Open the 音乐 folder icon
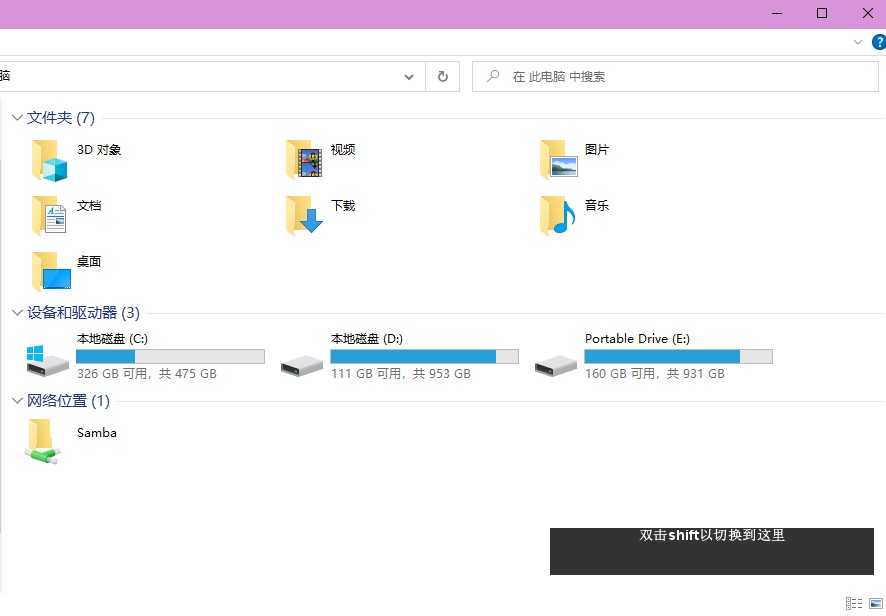The height and width of the screenshot is (616, 886). click(x=558, y=215)
